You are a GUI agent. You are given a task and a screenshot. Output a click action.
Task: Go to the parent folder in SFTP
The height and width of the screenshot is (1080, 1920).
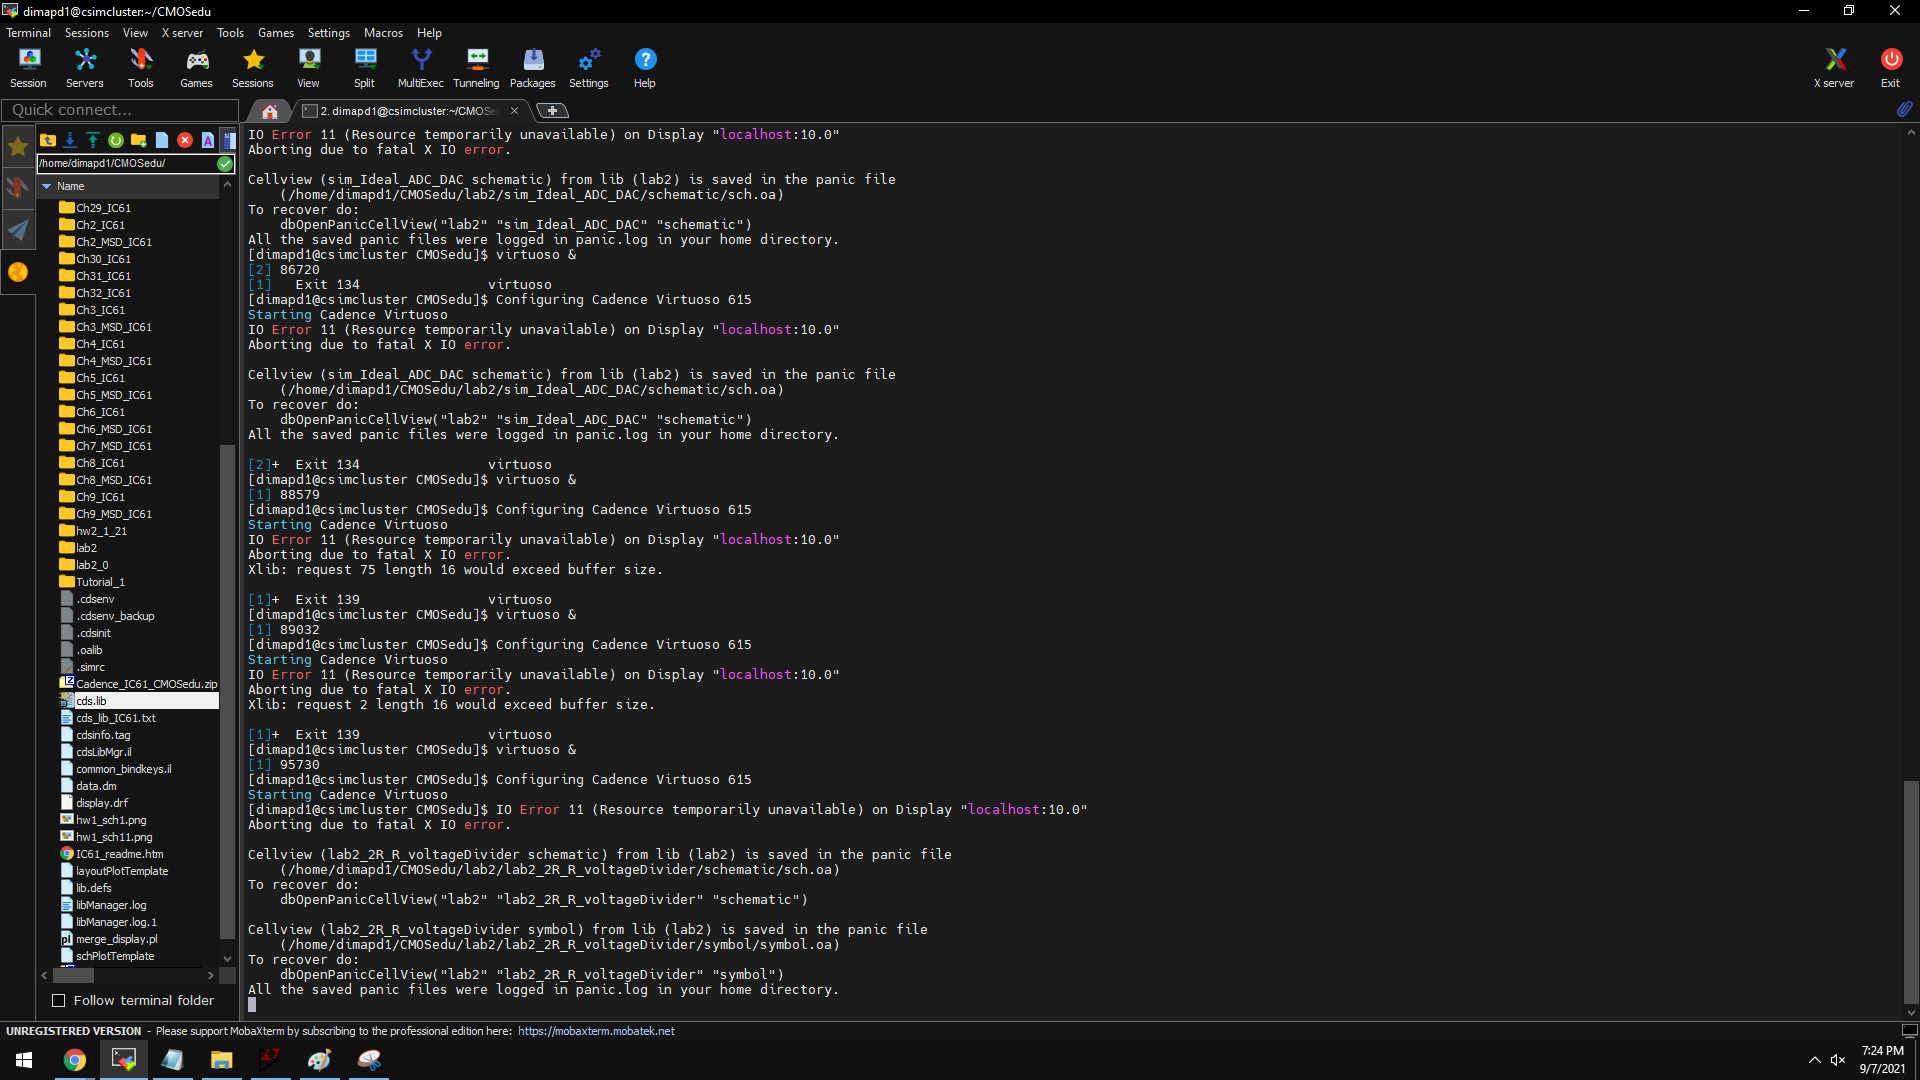48,140
